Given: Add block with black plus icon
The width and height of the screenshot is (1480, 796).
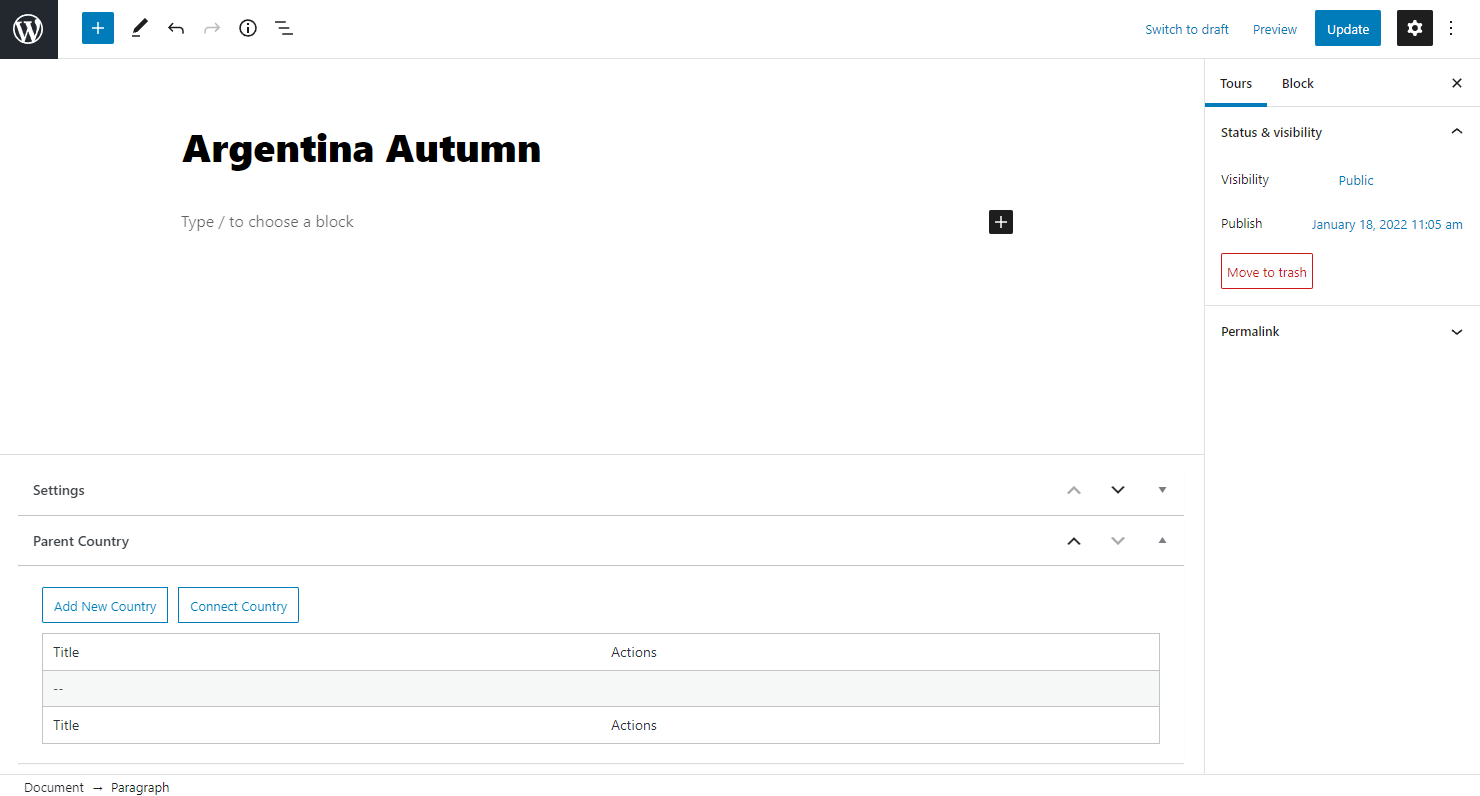Looking at the screenshot, I should pyautogui.click(x=1001, y=222).
